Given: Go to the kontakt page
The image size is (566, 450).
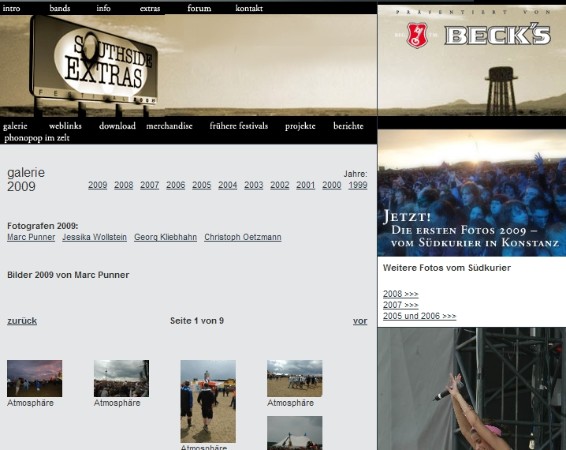Looking at the screenshot, I should point(249,8).
